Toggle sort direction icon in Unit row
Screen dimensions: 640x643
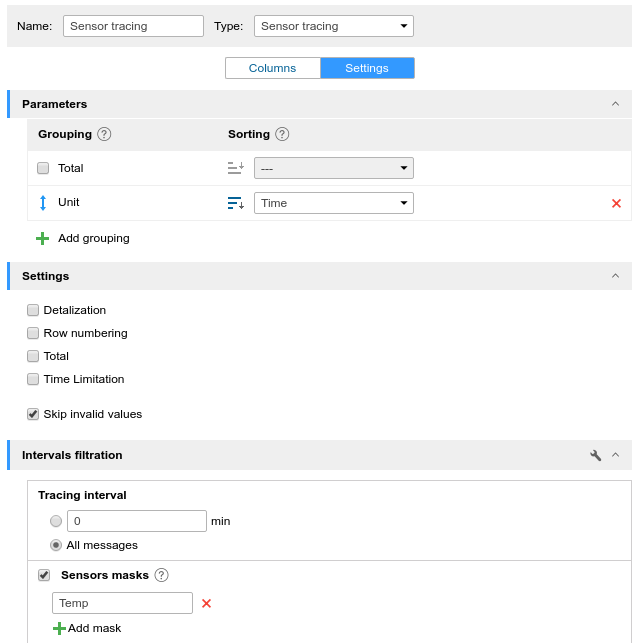[235, 203]
